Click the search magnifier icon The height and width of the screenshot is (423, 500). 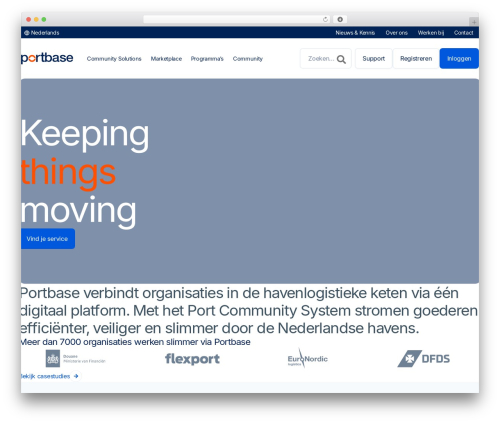click(341, 59)
